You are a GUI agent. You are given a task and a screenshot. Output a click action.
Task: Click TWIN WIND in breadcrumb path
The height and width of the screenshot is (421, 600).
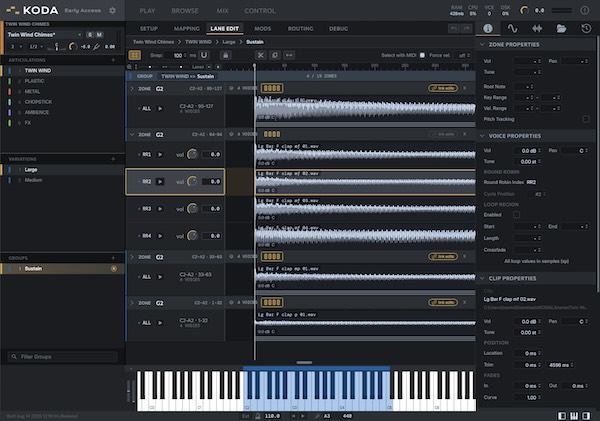[x=198, y=42]
